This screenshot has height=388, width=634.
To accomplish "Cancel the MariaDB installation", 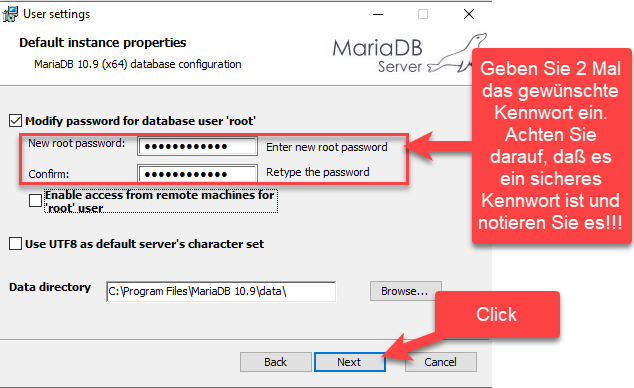I will click(x=441, y=362).
